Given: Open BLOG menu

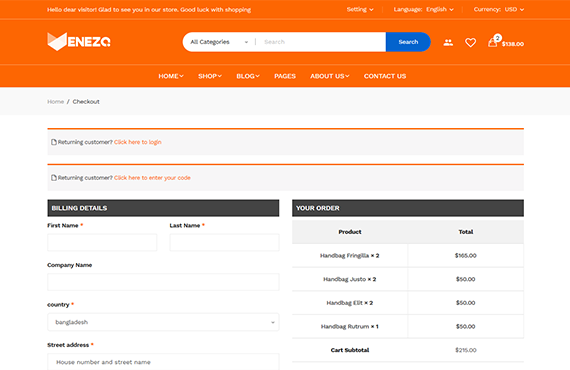Looking at the screenshot, I should point(248,76).
